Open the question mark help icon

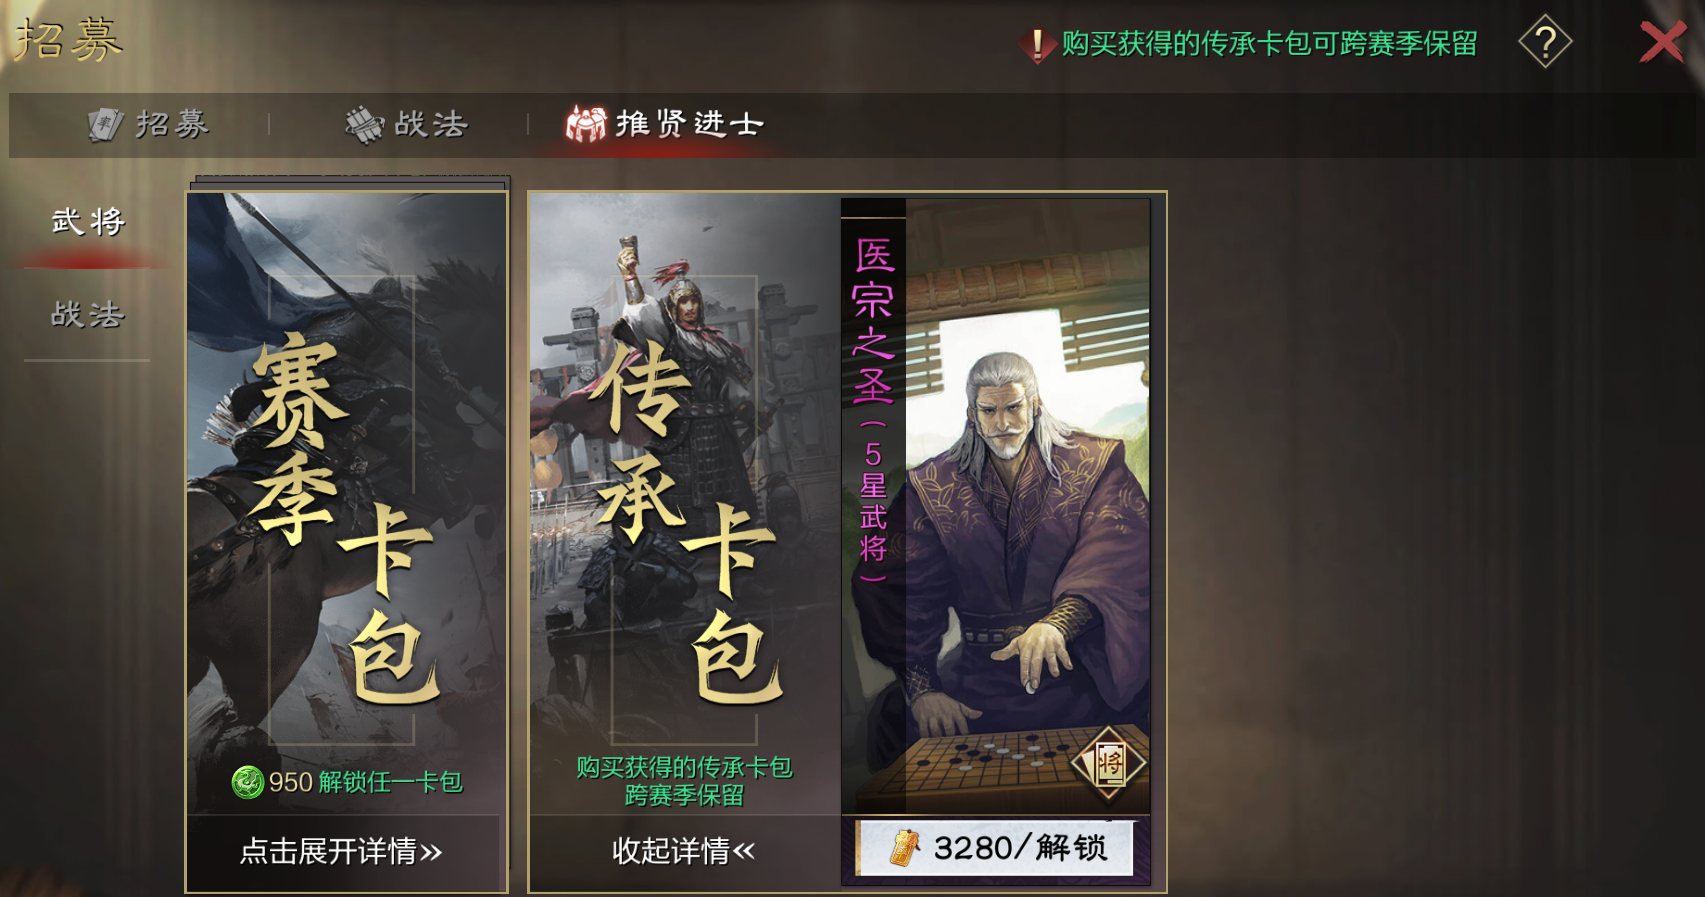coord(1545,42)
